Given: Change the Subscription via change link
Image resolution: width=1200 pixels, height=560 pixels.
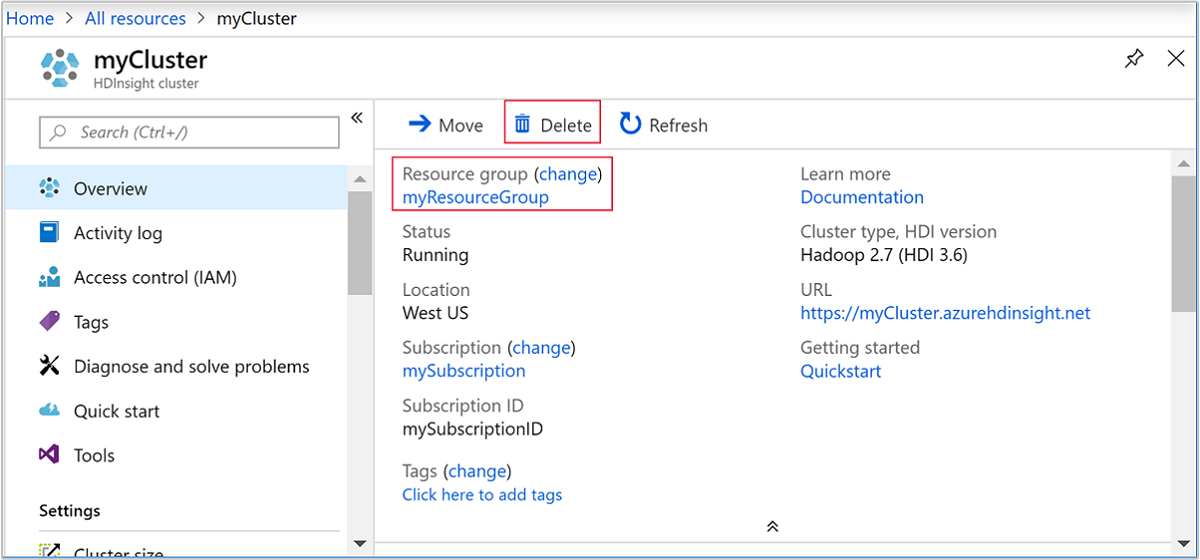Looking at the screenshot, I should (x=541, y=348).
